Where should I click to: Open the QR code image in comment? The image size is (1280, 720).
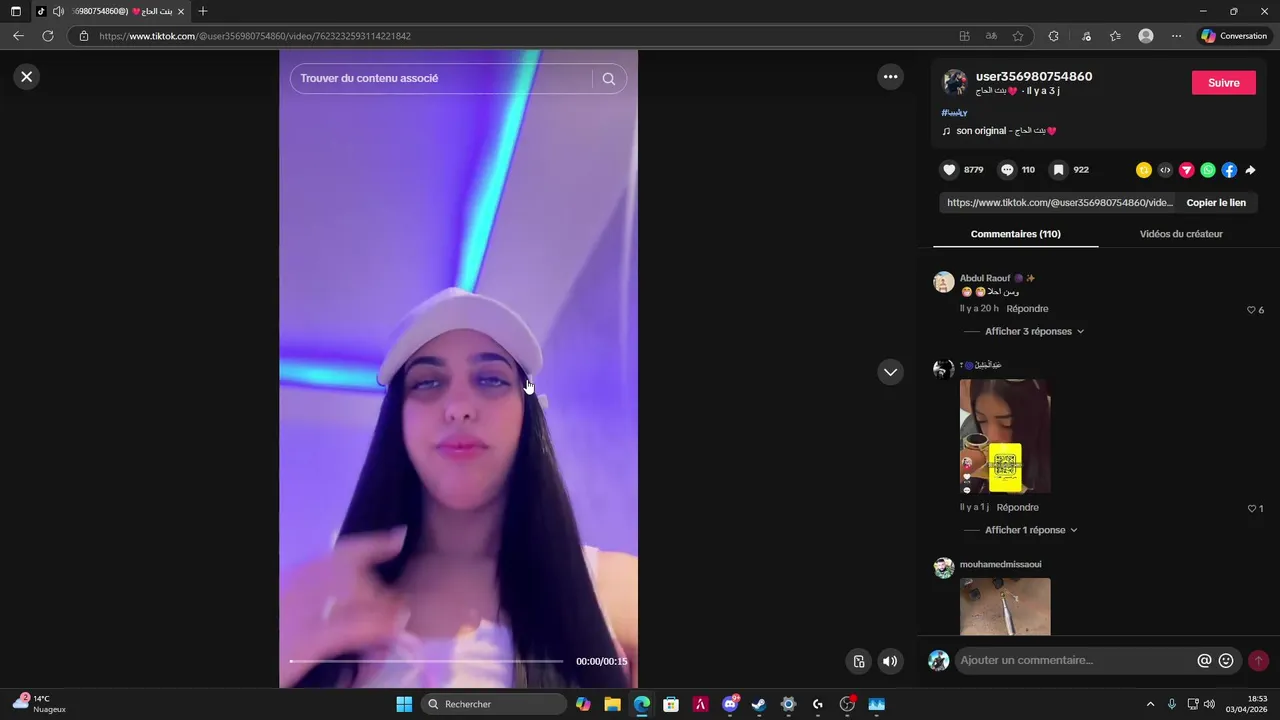coord(1005,436)
